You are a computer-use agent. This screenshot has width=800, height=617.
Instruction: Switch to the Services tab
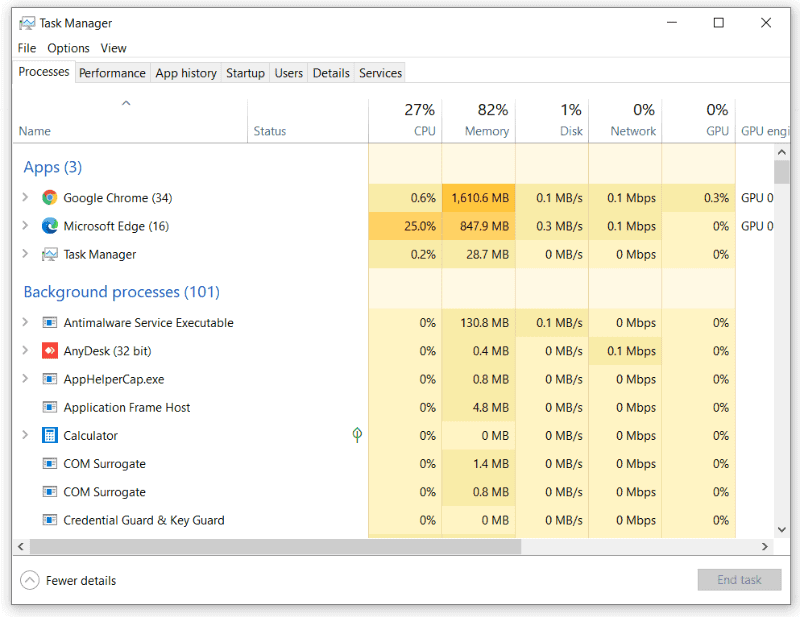[x=381, y=73]
